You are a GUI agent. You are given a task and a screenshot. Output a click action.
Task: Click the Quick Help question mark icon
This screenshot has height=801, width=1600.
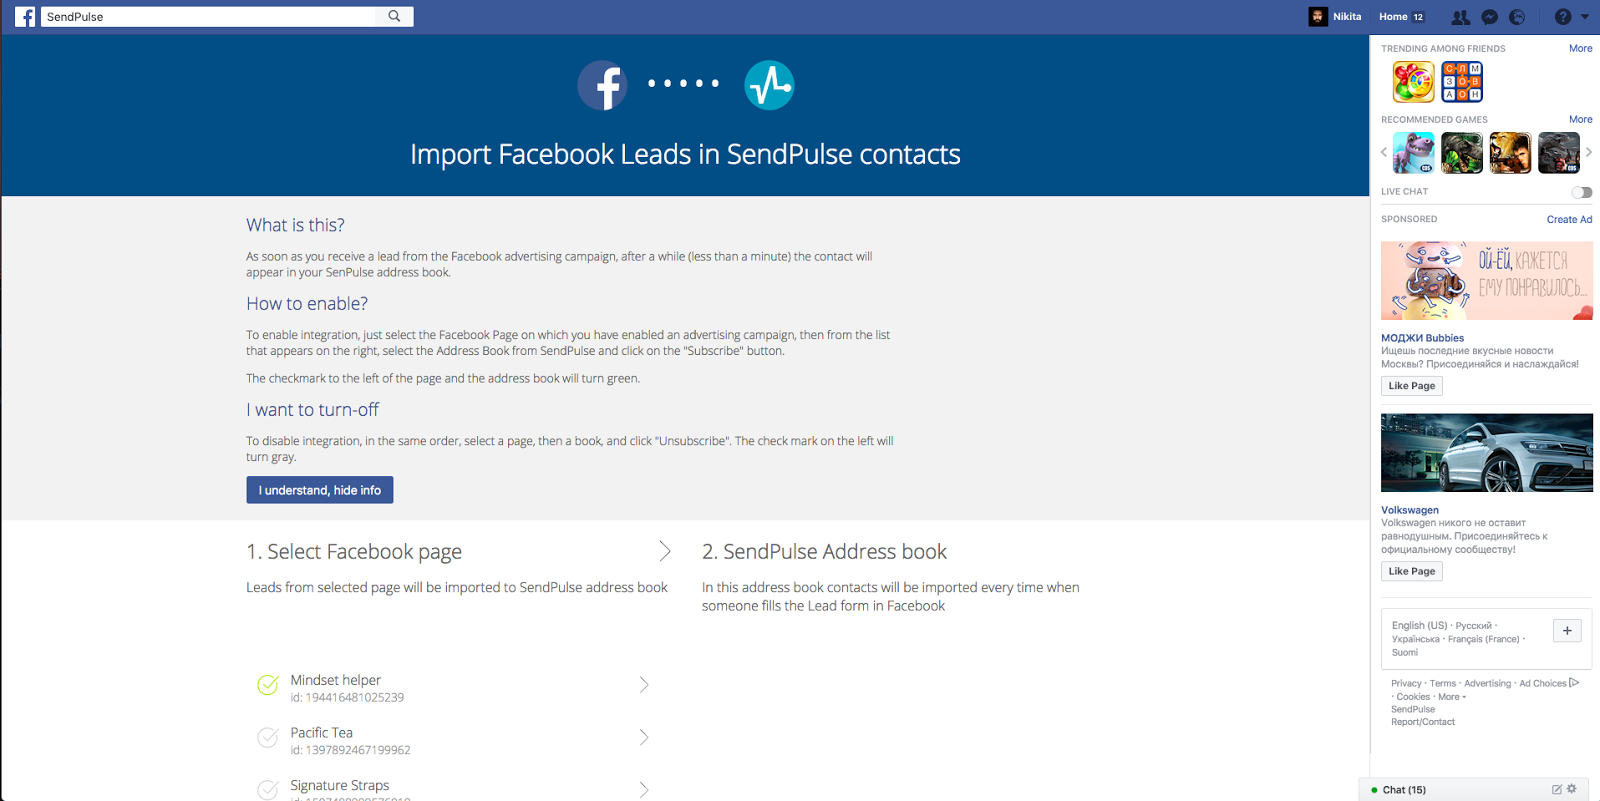click(1563, 17)
